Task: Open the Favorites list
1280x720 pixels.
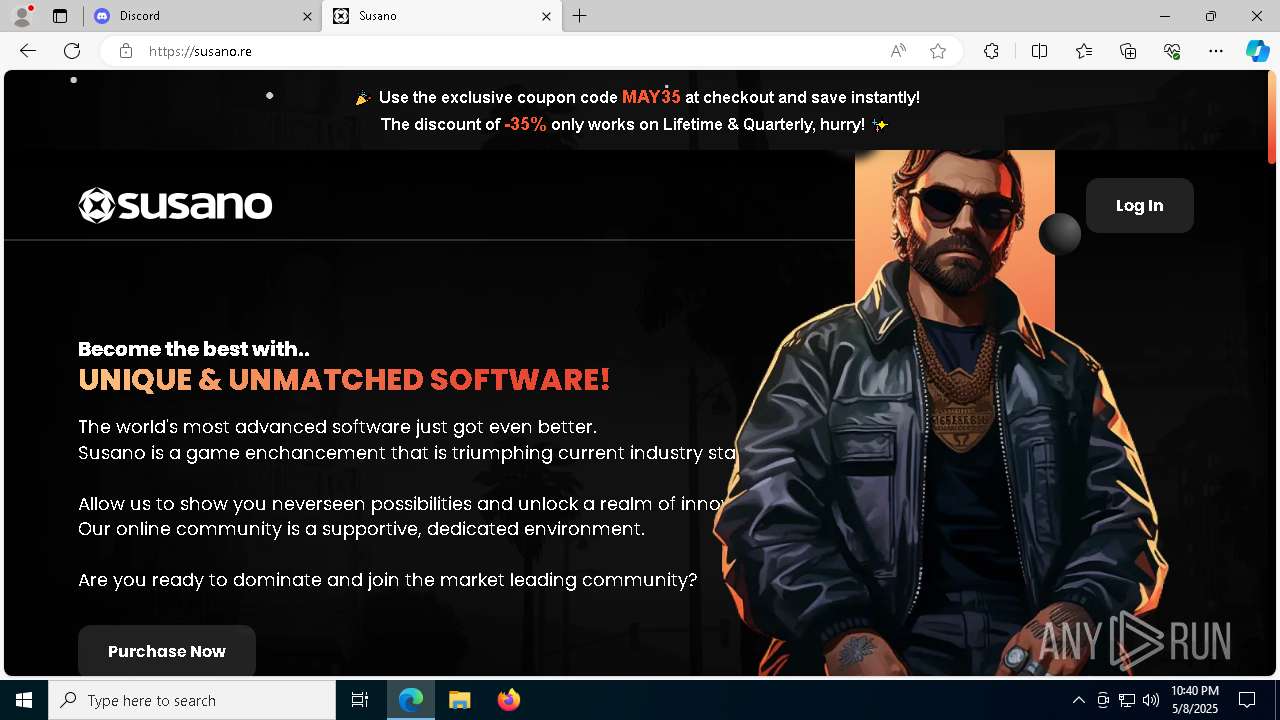Action: (1084, 51)
